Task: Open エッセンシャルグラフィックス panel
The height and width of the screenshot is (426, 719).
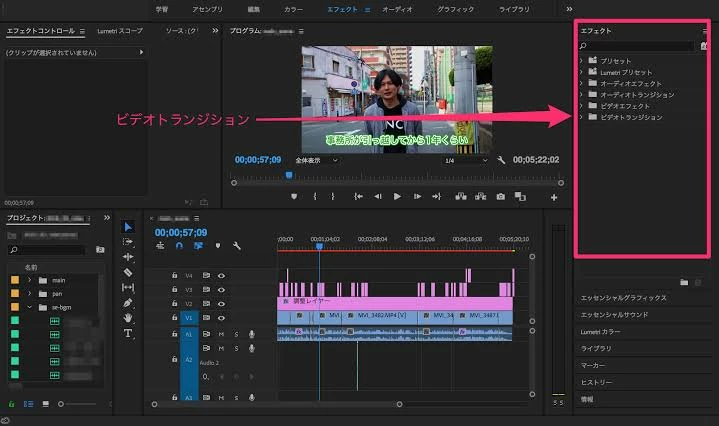Action: [x=623, y=298]
